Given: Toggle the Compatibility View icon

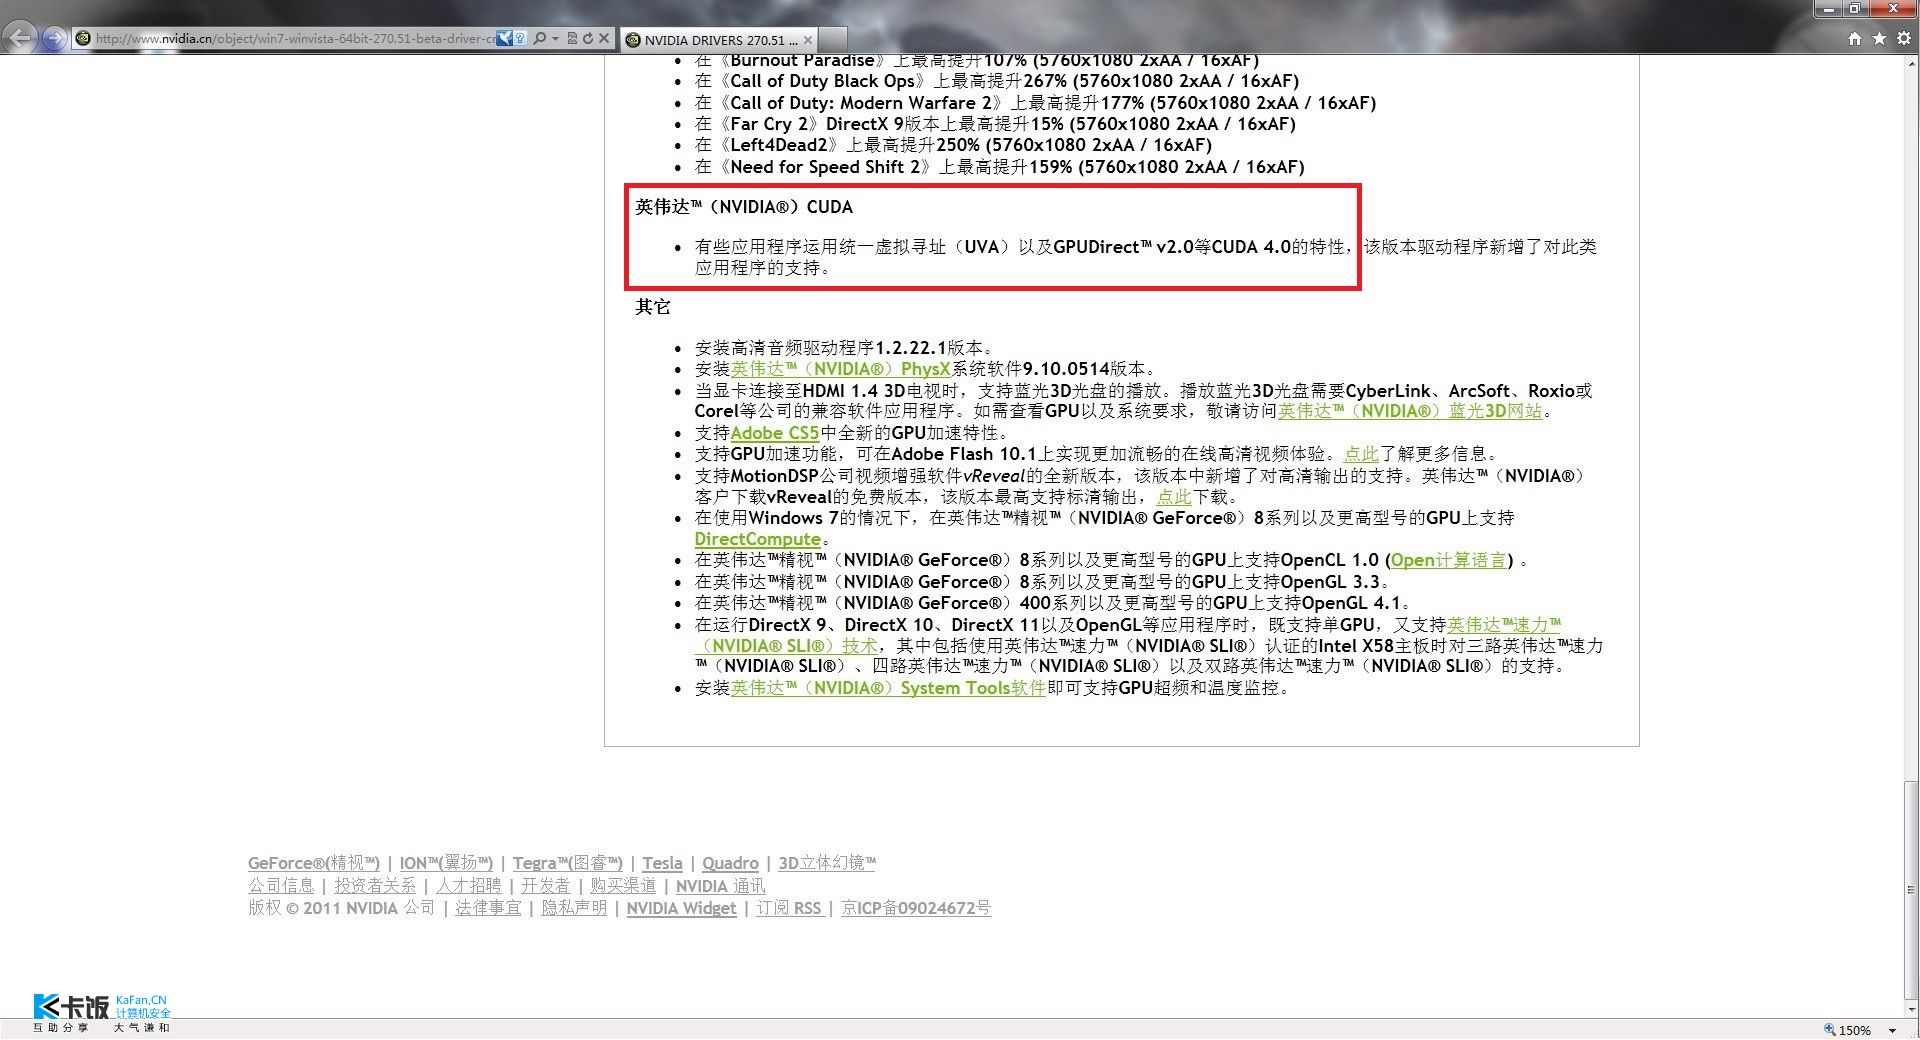Looking at the screenshot, I should click(572, 39).
